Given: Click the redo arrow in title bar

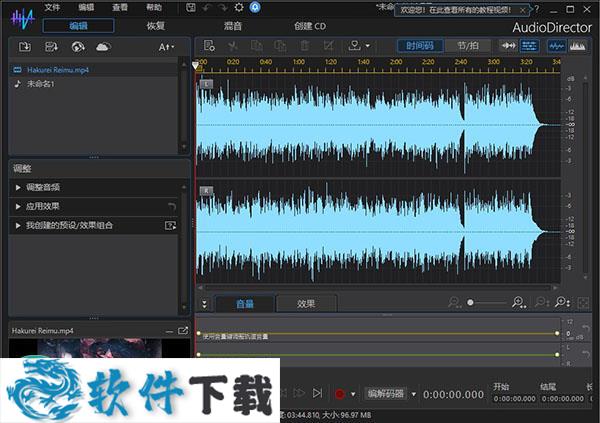Looking at the screenshot, I should coord(223,8).
